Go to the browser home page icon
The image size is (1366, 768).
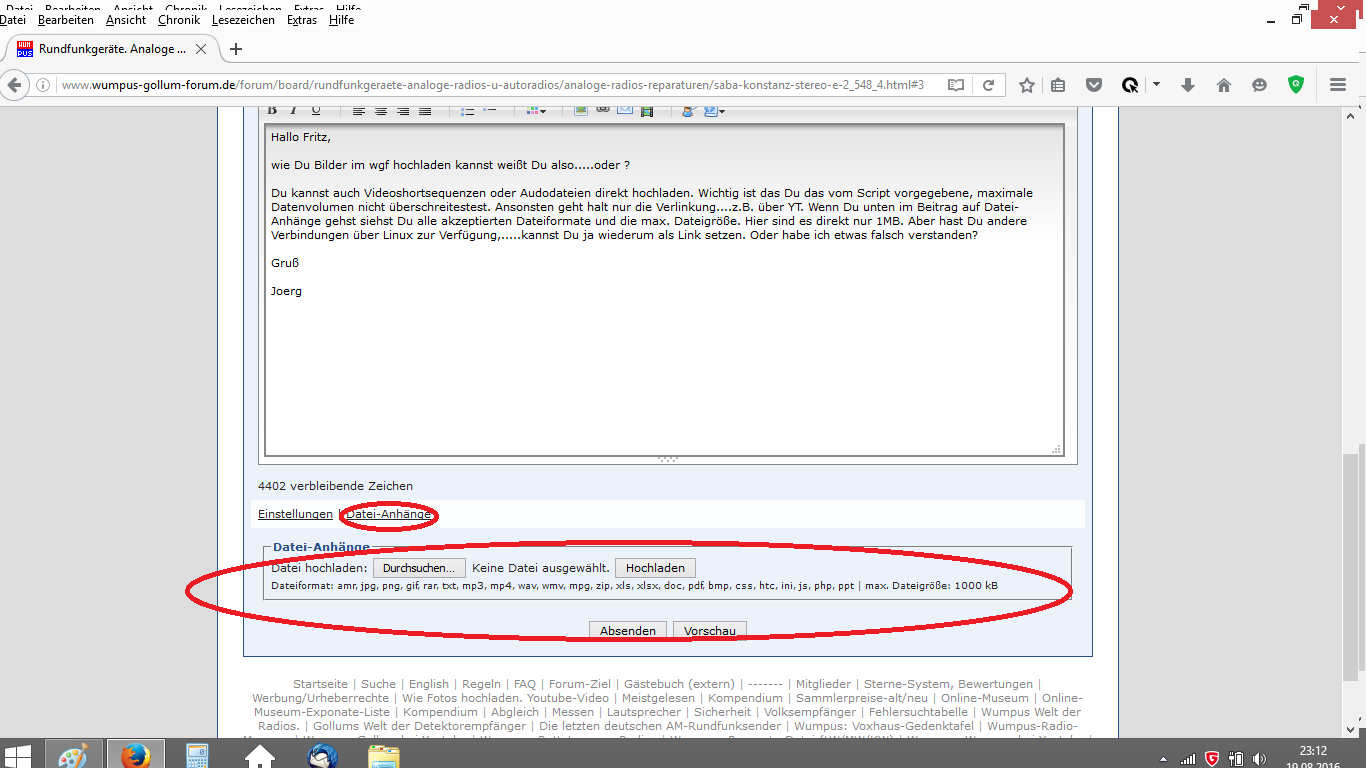tap(1223, 85)
